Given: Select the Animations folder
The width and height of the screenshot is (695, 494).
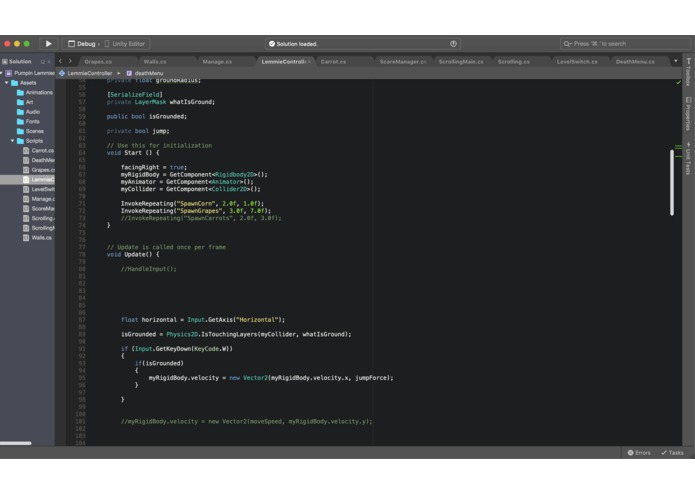Looking at the screenshot, I should pyautogui.click(x=35, y=93).
